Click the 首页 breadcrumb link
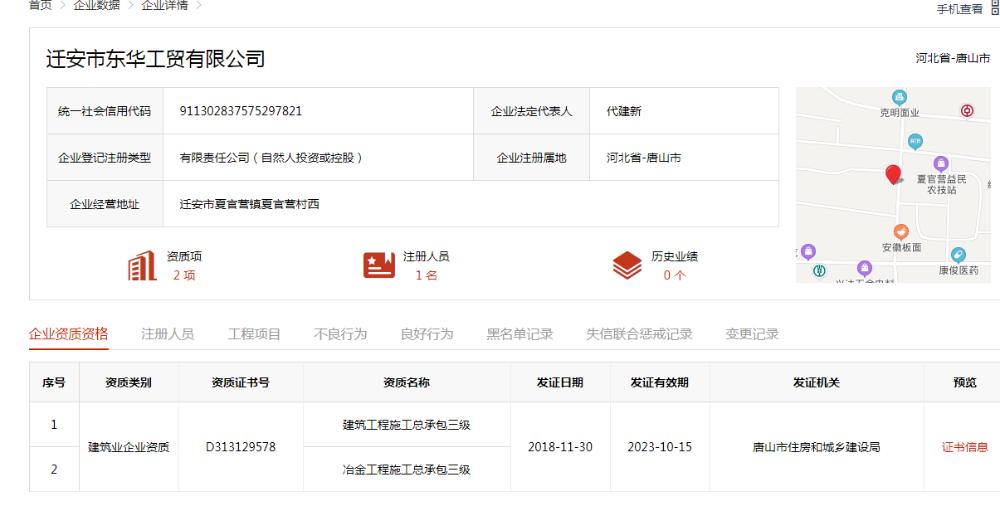The width and height of the screenshot is (1000, 511). [42, 6]
